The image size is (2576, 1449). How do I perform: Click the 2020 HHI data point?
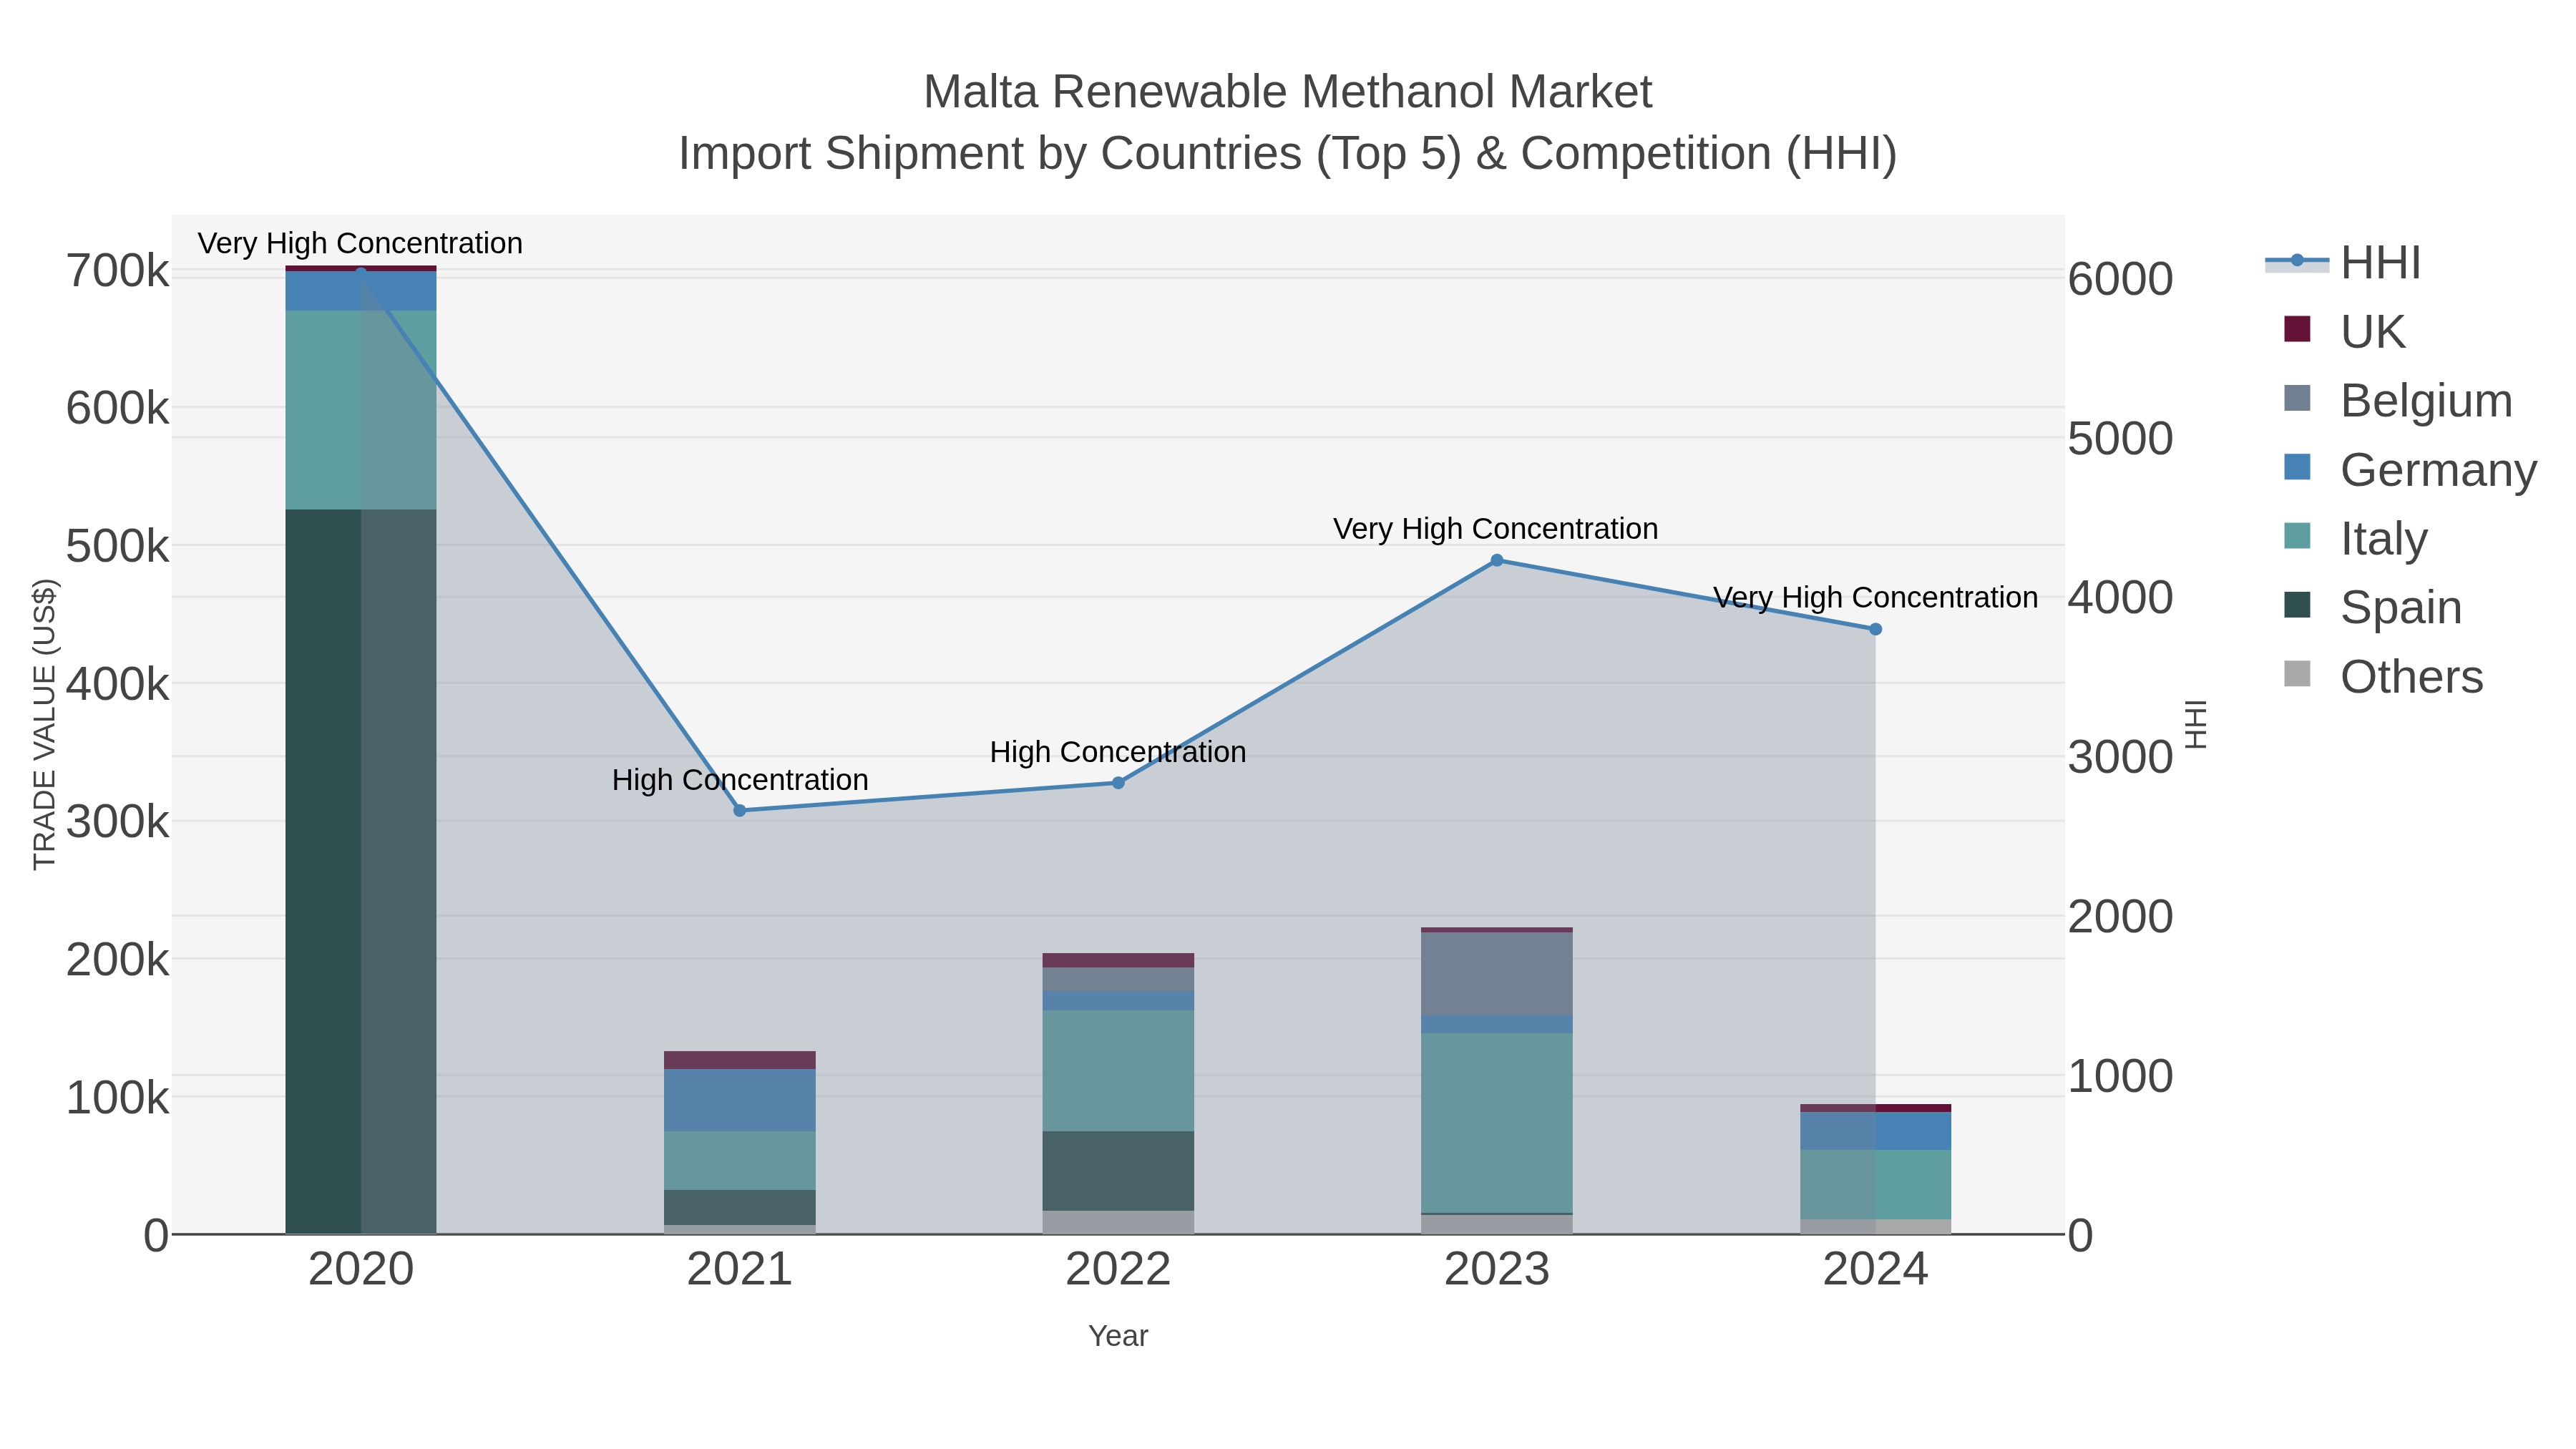point(361,272)
